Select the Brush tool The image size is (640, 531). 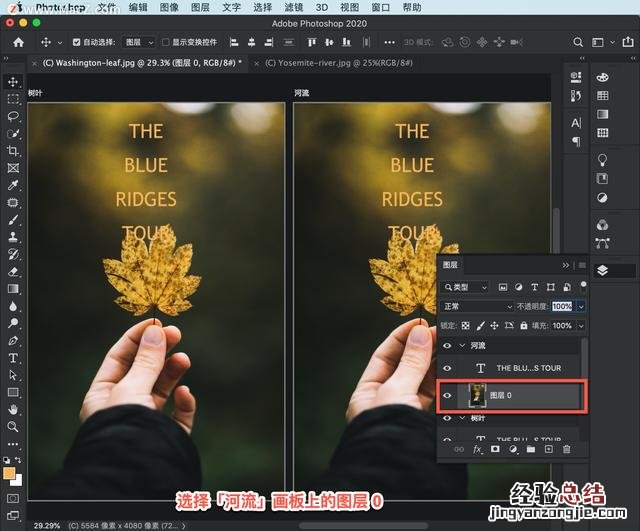point(13,220)
